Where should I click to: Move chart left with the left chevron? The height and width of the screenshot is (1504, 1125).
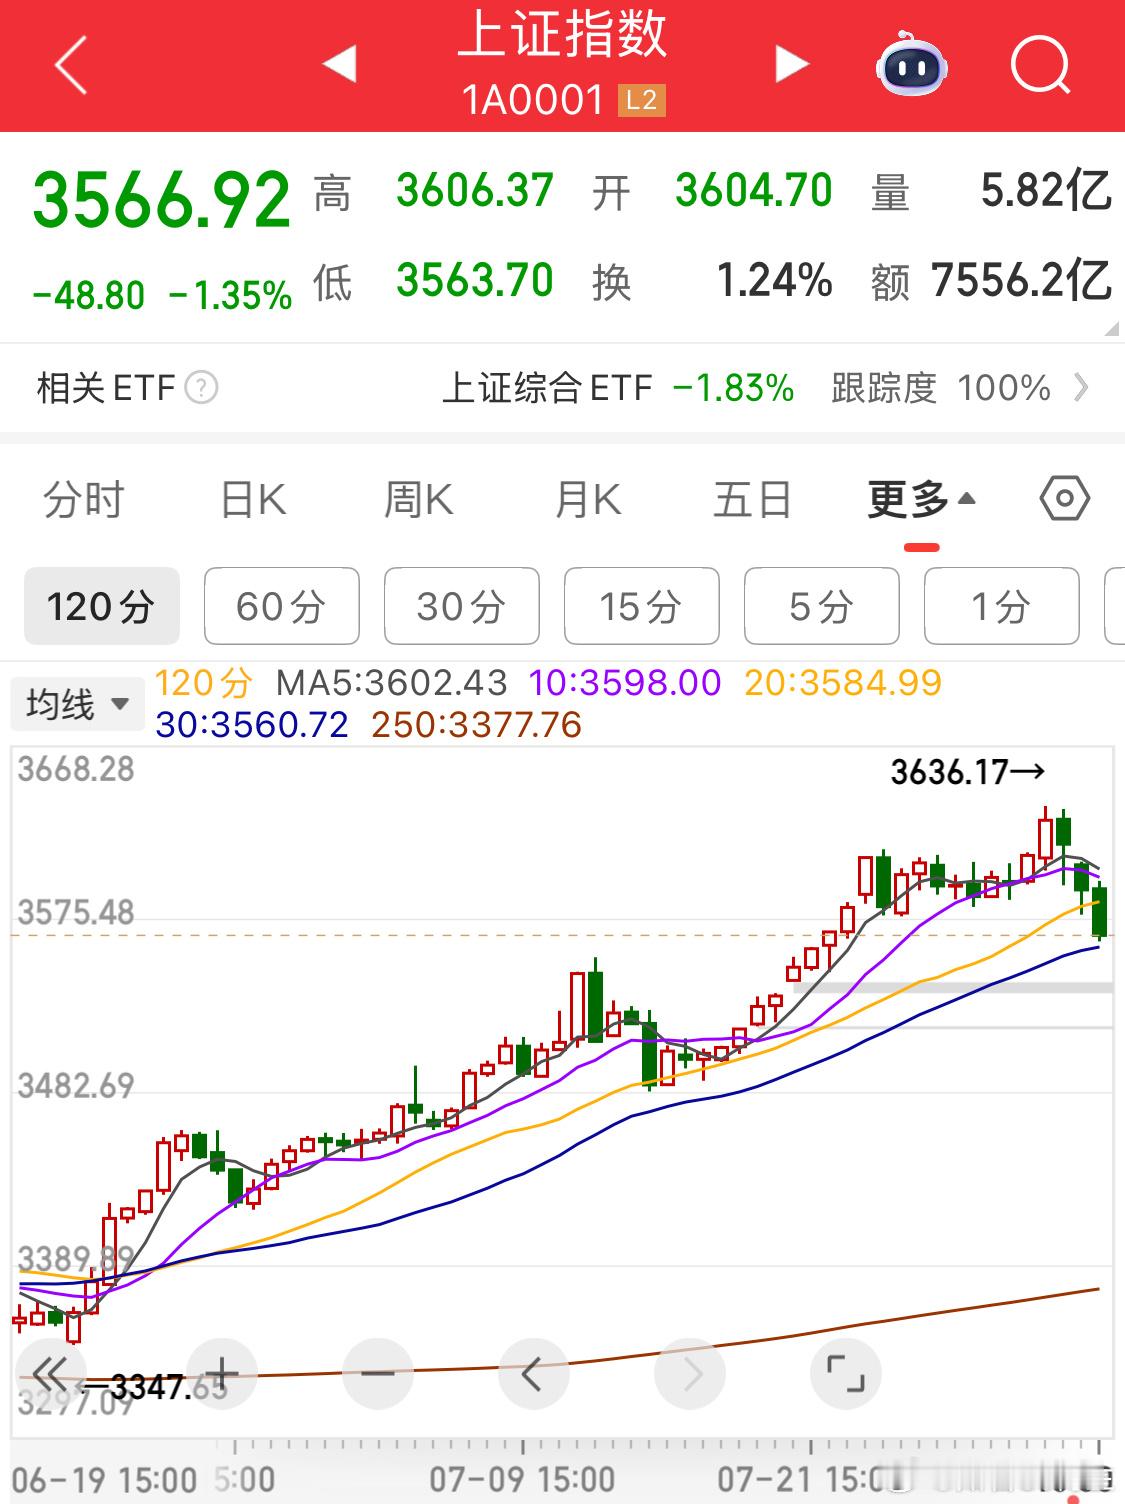coord(534,1374)
